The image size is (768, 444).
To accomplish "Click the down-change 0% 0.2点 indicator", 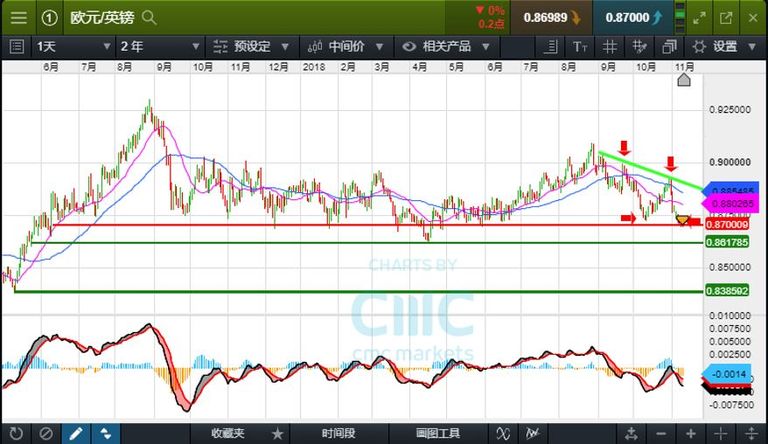I will coord(490,18).
